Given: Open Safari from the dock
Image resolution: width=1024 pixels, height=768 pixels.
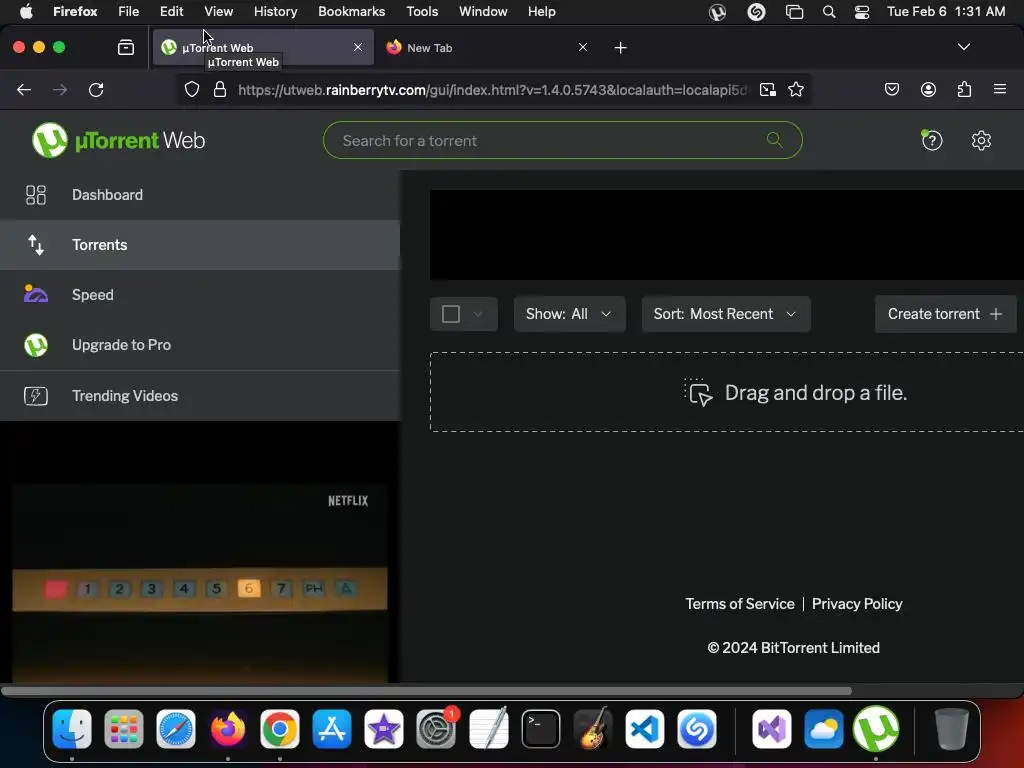Looking at the screenshot, I should [176, 729].
